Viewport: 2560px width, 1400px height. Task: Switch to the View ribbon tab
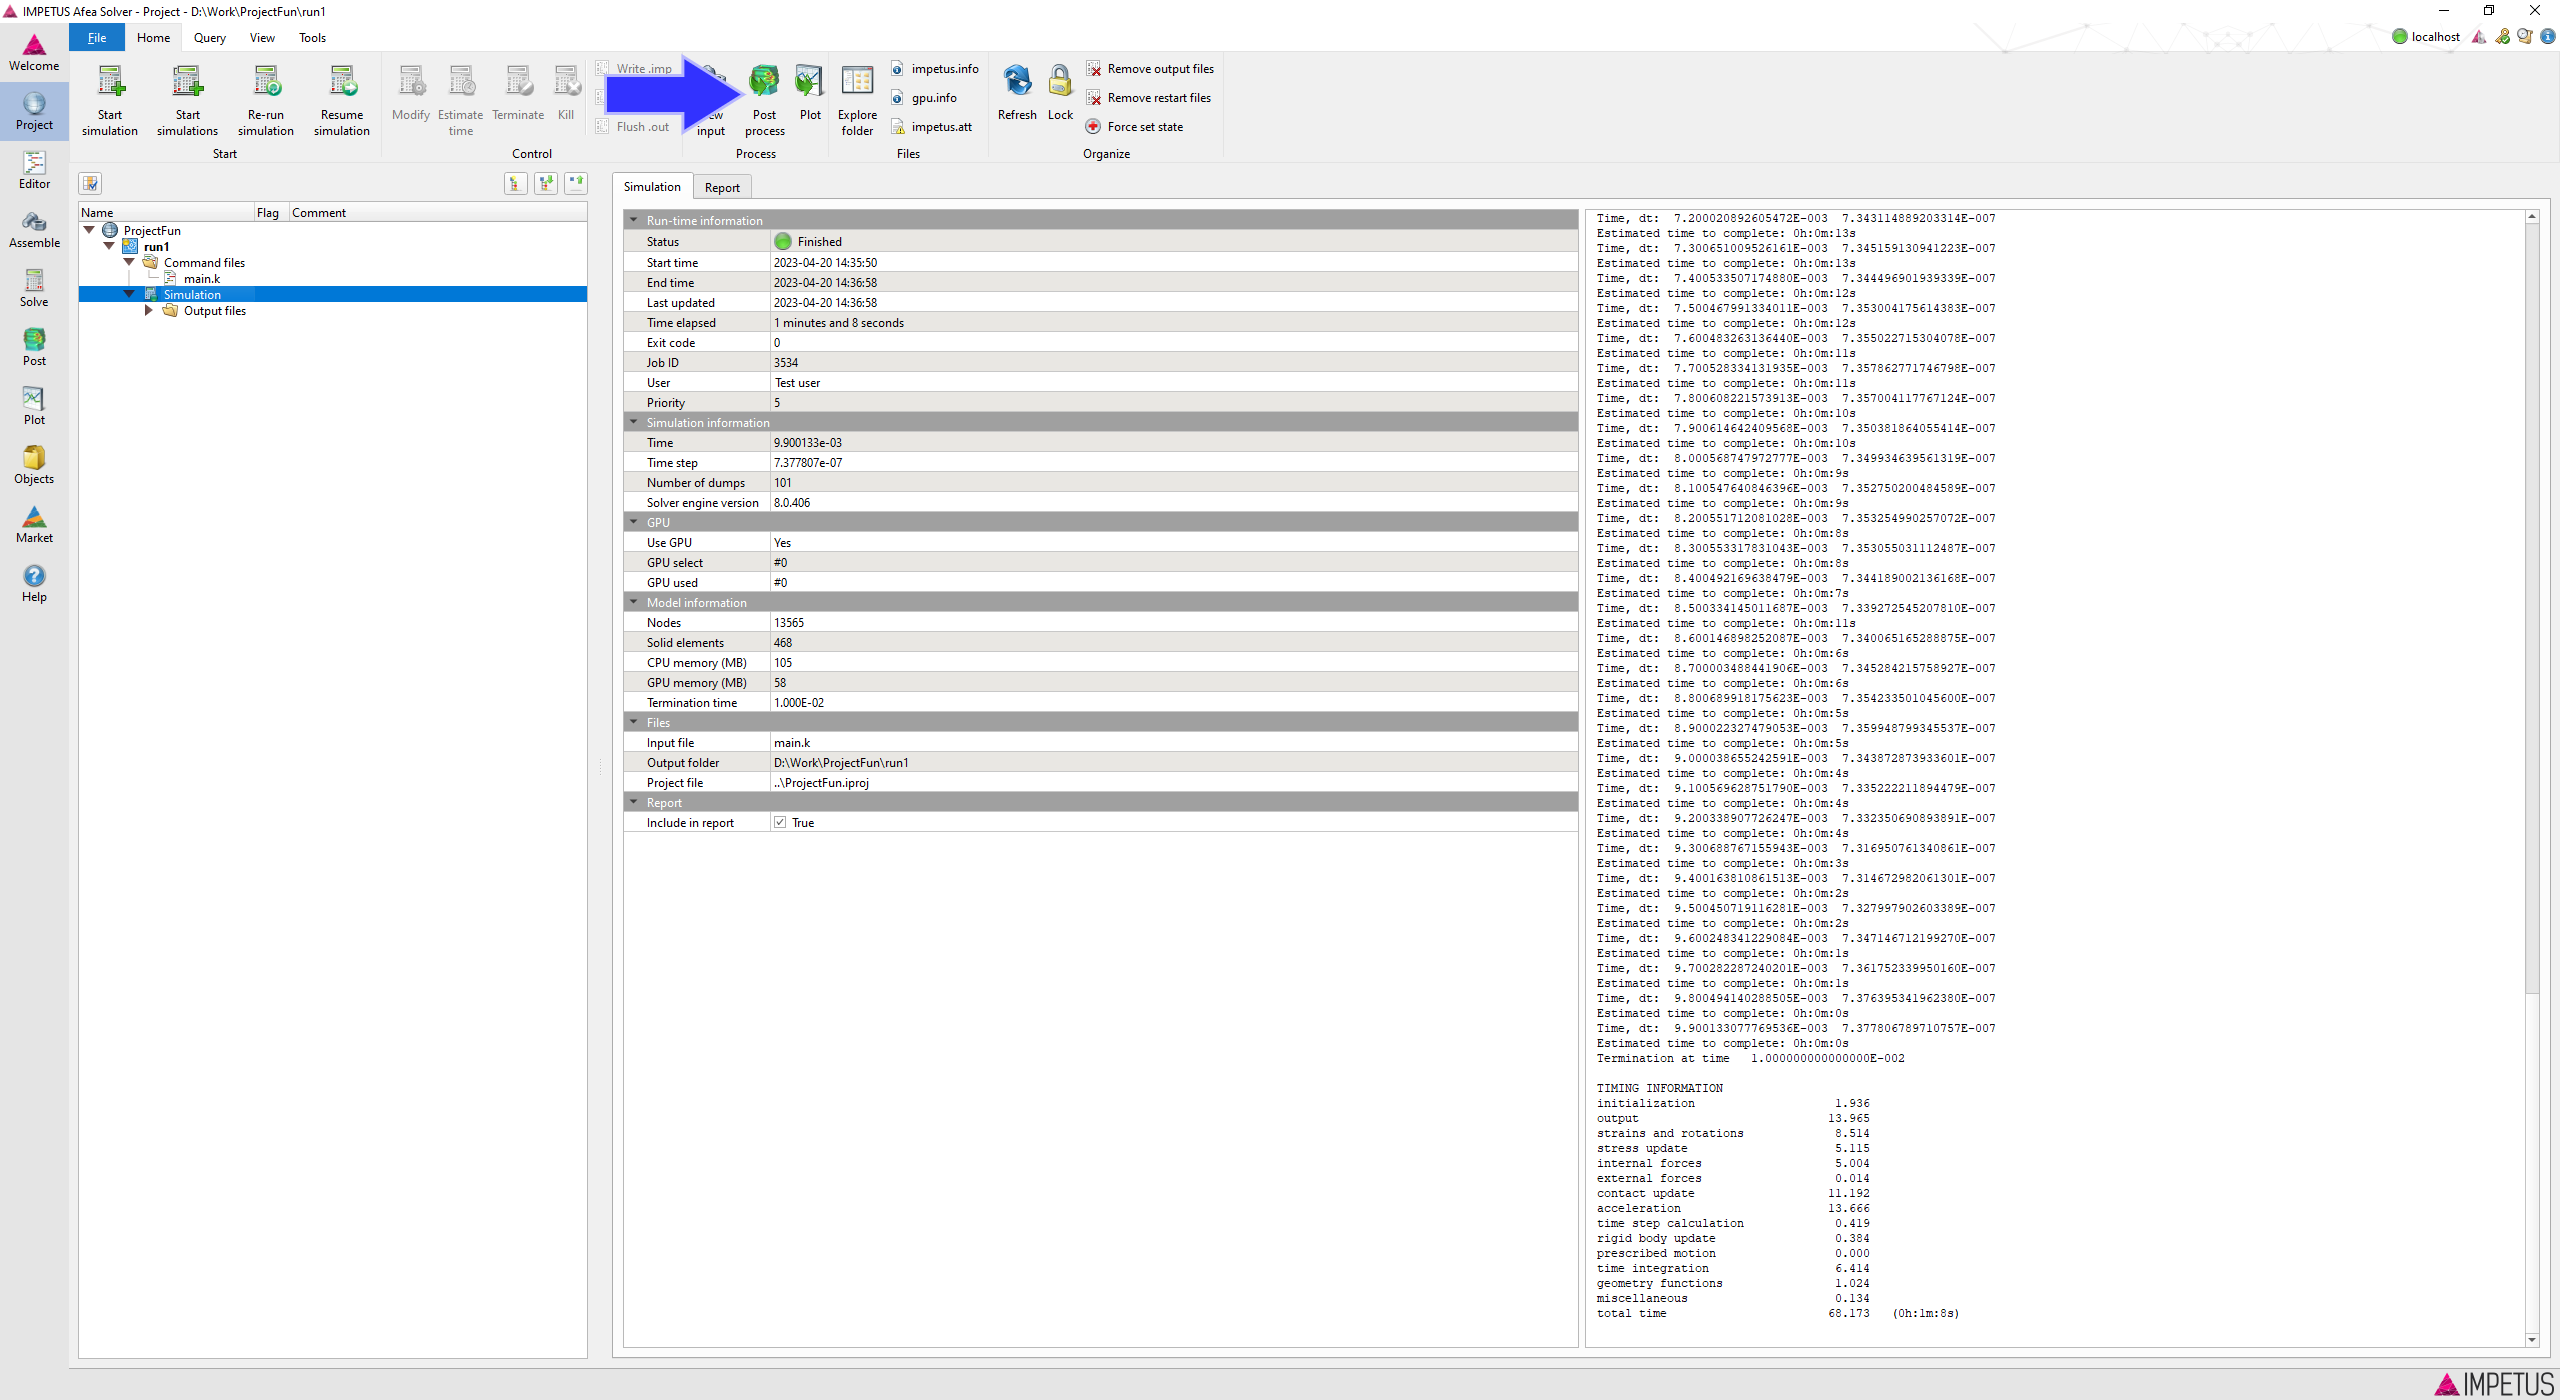click(262, 38)
